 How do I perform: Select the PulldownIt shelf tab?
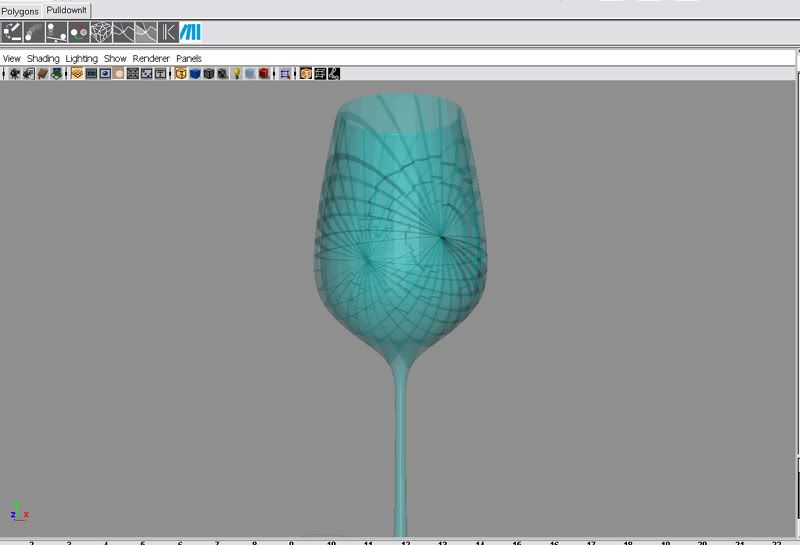point(67,10)
